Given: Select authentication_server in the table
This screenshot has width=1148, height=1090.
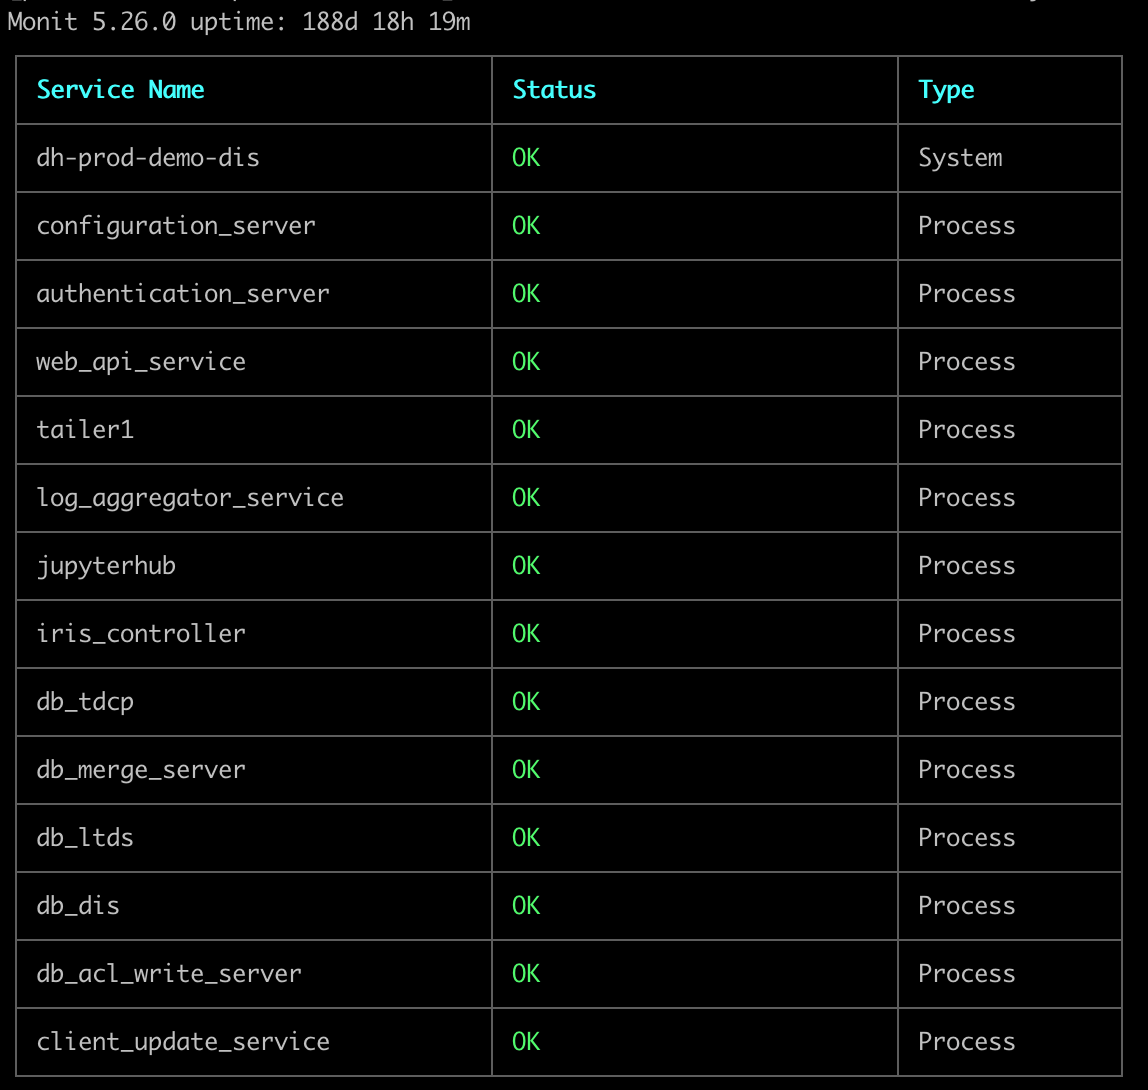Looking at the screenshot, I should point(183,294).
